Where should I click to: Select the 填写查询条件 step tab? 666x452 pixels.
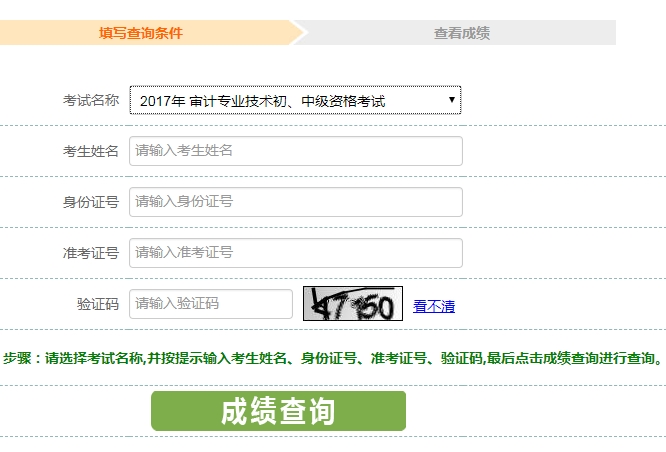[x=141, y=33]
